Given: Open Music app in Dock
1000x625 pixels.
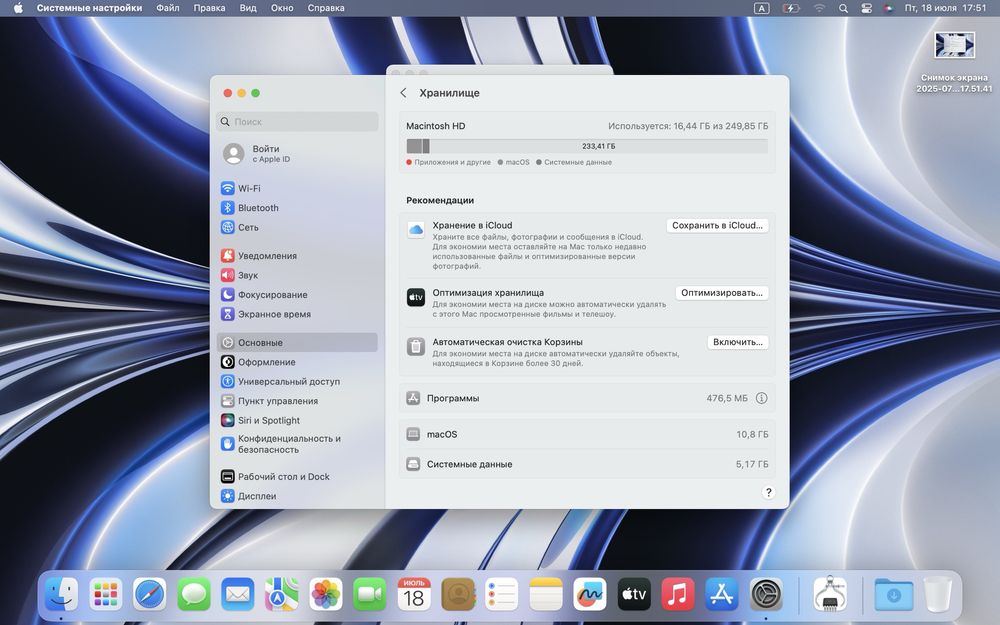Looking at the screenshot, I should click(678, 594).
